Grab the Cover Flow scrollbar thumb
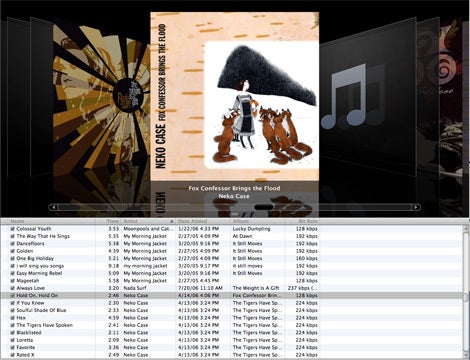The height and width of the screenshot is (360, 470). pyautogui.click(x=263, y=207)
